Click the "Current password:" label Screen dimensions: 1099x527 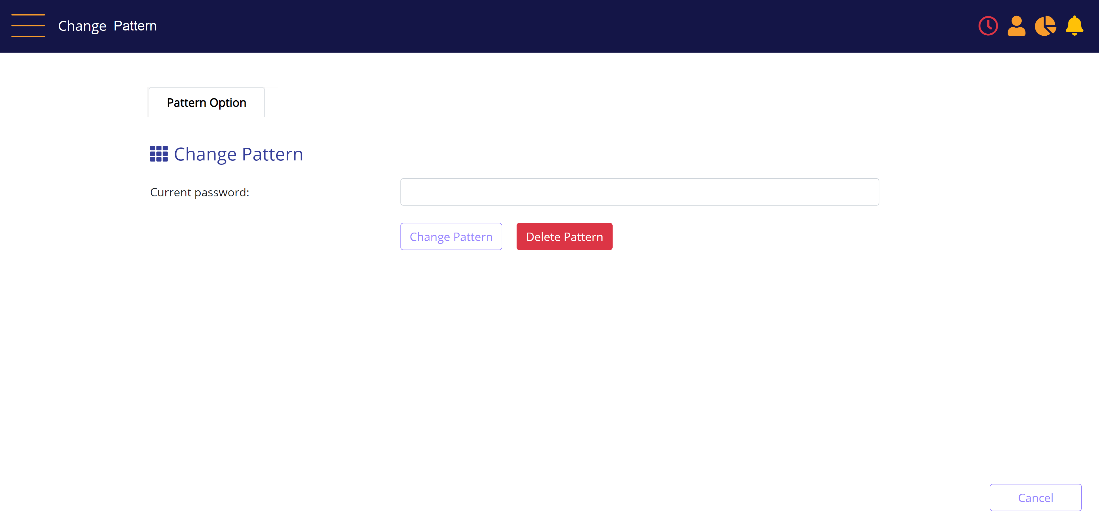click(200, 192)
